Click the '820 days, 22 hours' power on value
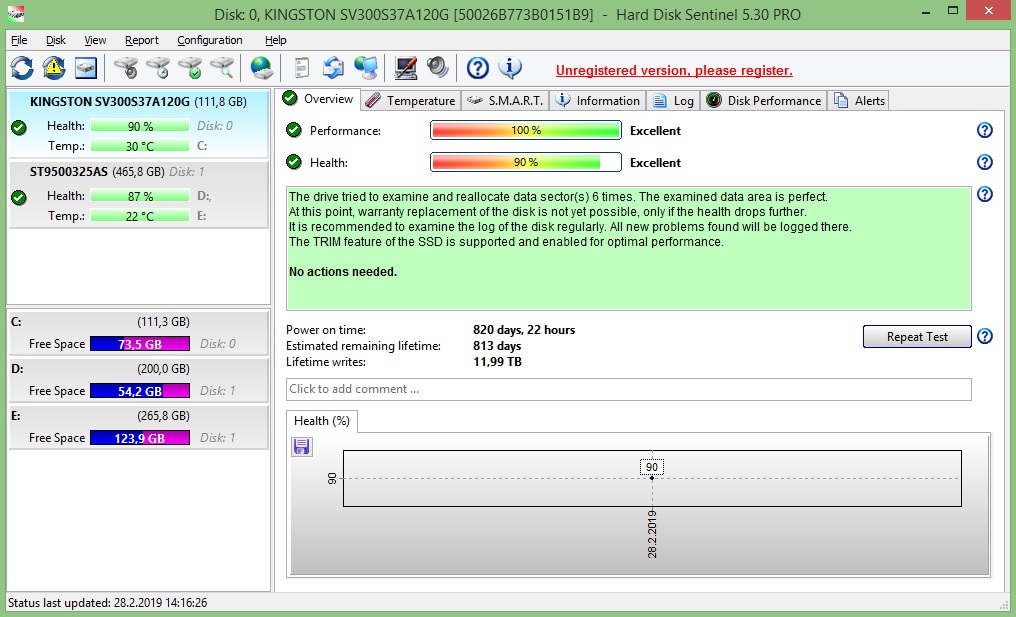This screenshot has width=1016, height=617. pyautogui.click(x=524, y=330)
